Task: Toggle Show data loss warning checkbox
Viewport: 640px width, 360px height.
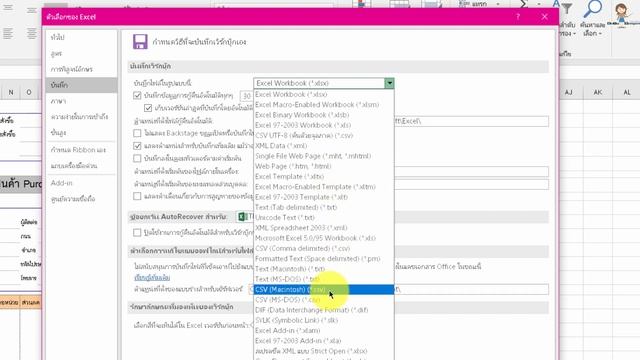Action: point(137,196)
